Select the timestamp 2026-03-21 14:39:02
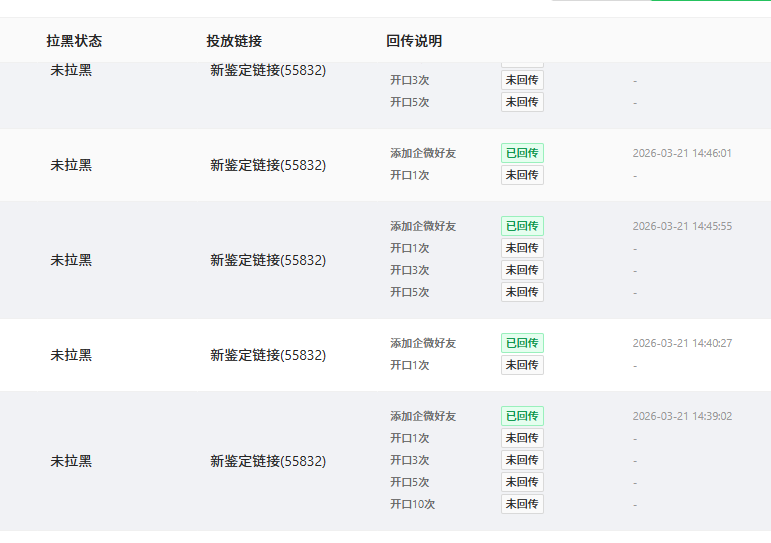The image size is (771, 543). (x=682, y=416)
